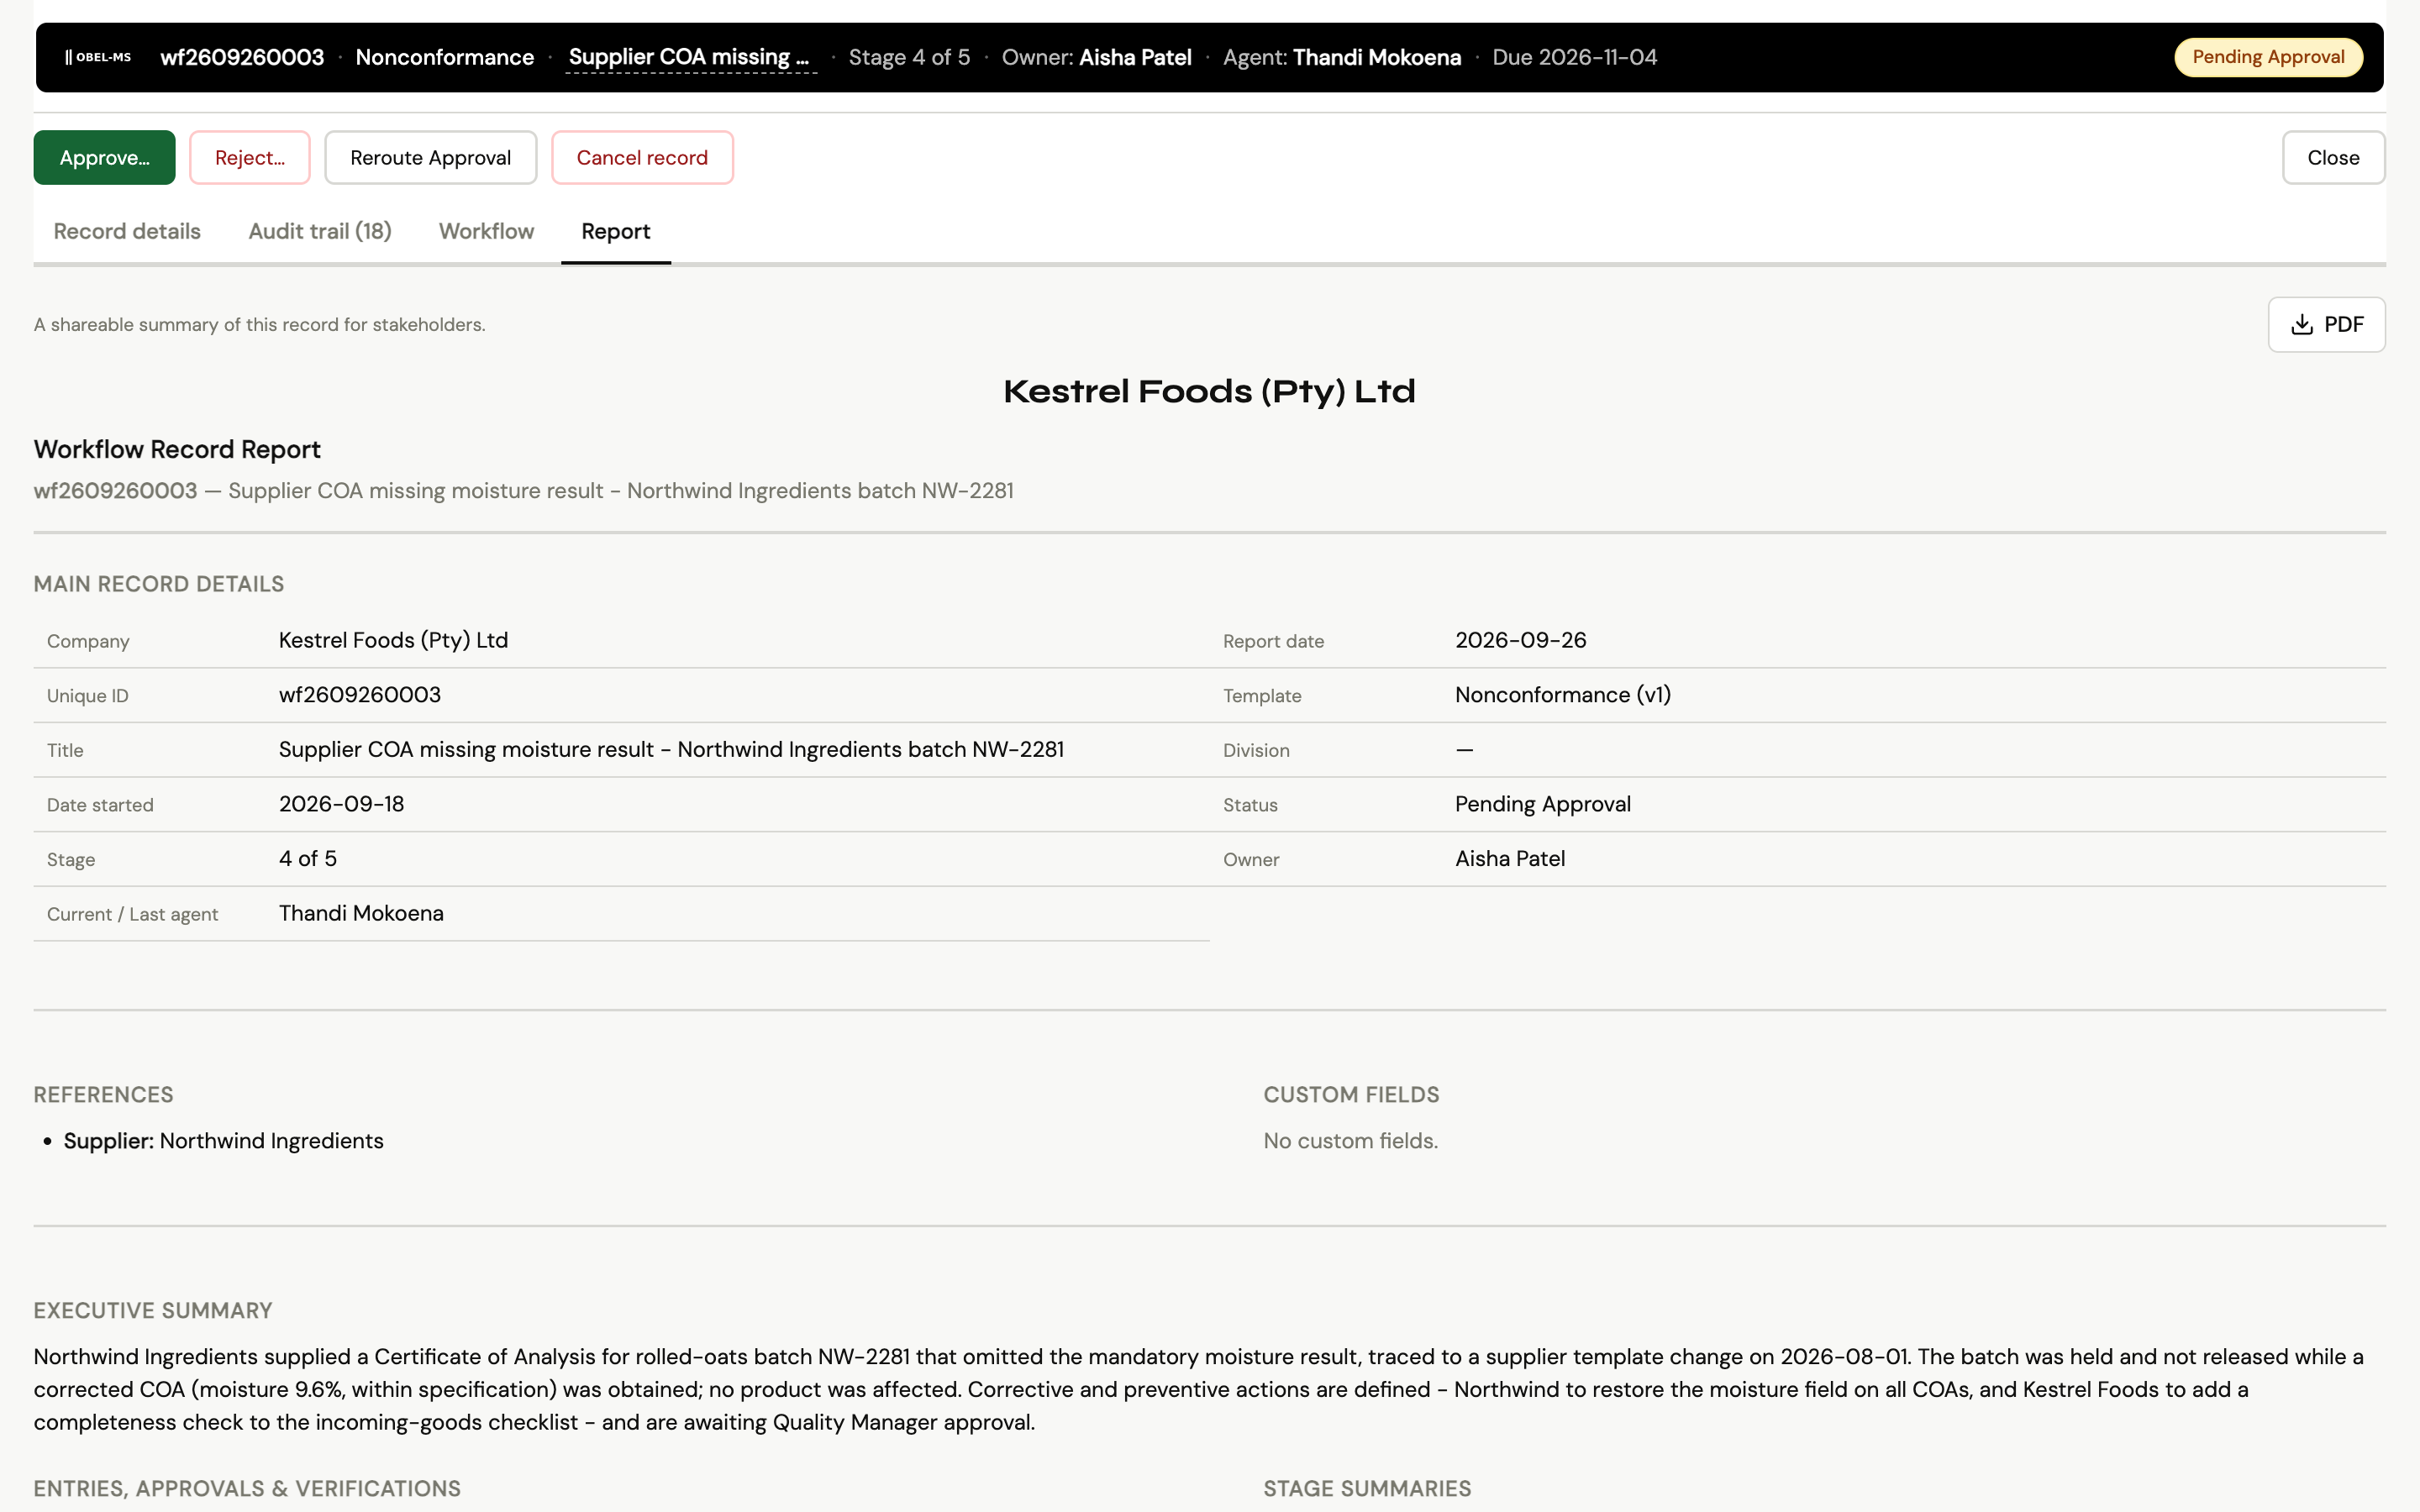Click the Pending Approval status badge

click(2268, 57)
